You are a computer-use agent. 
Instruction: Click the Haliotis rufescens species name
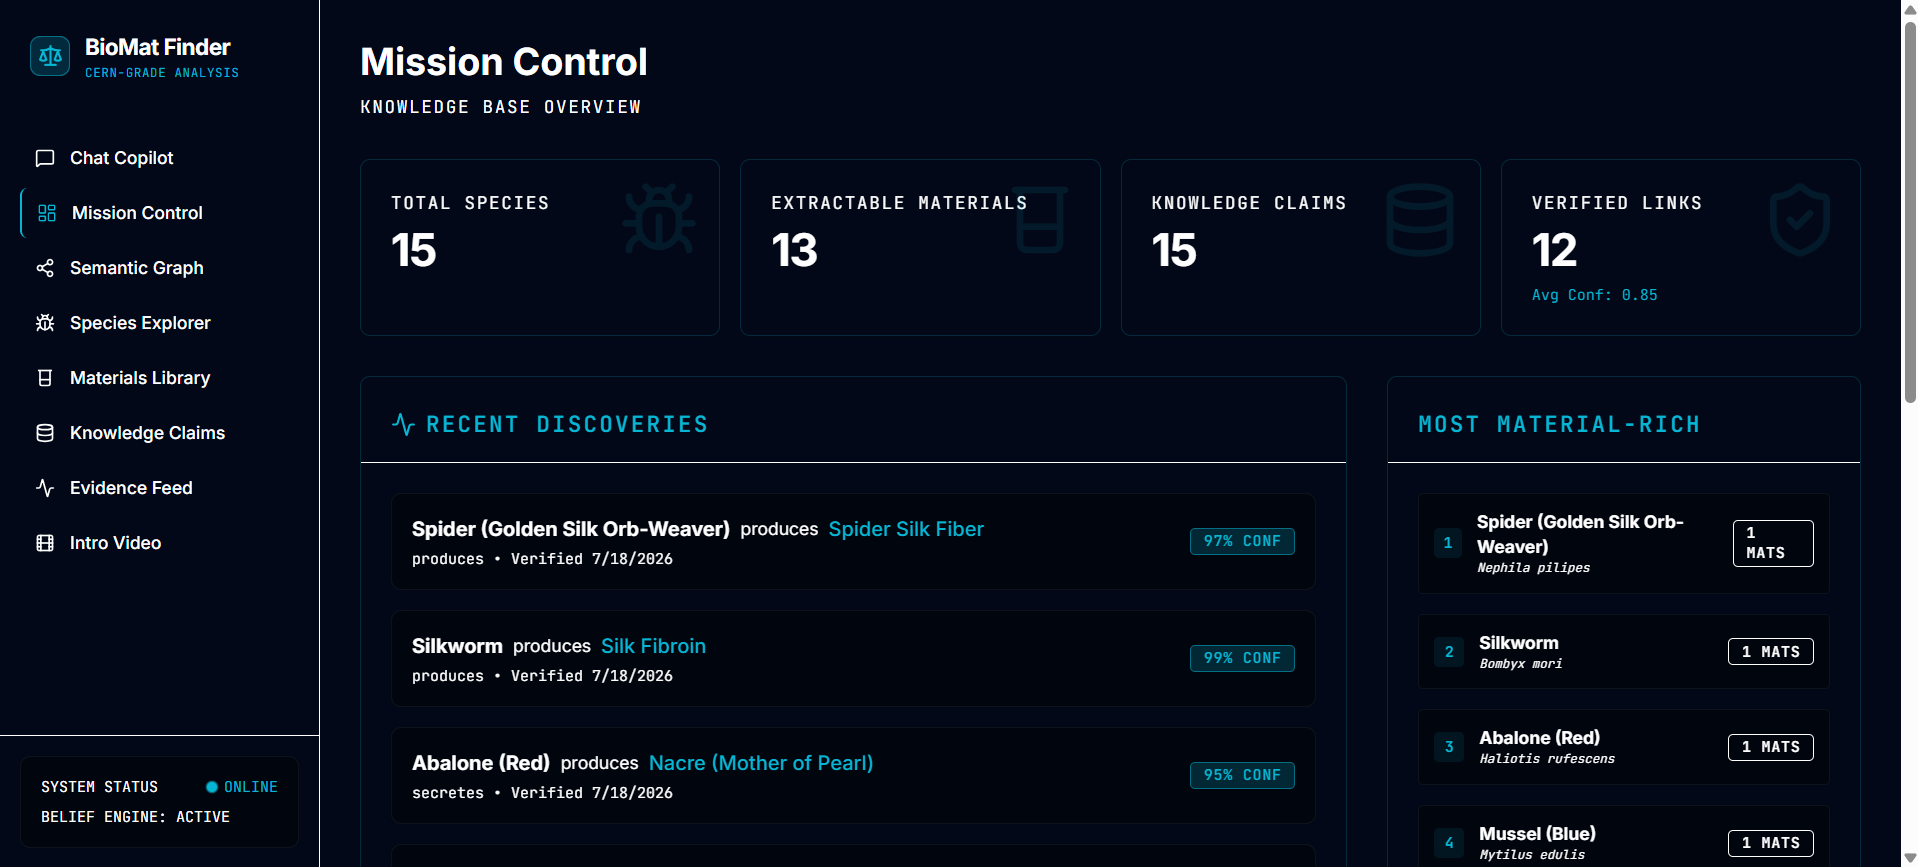1547,759
